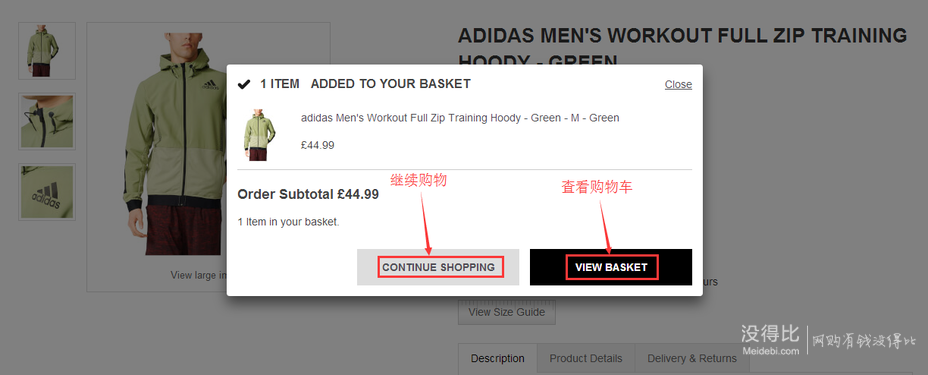Click the Meidebi.com watermark logo
928x375 pixels.
tap(770, 341)
